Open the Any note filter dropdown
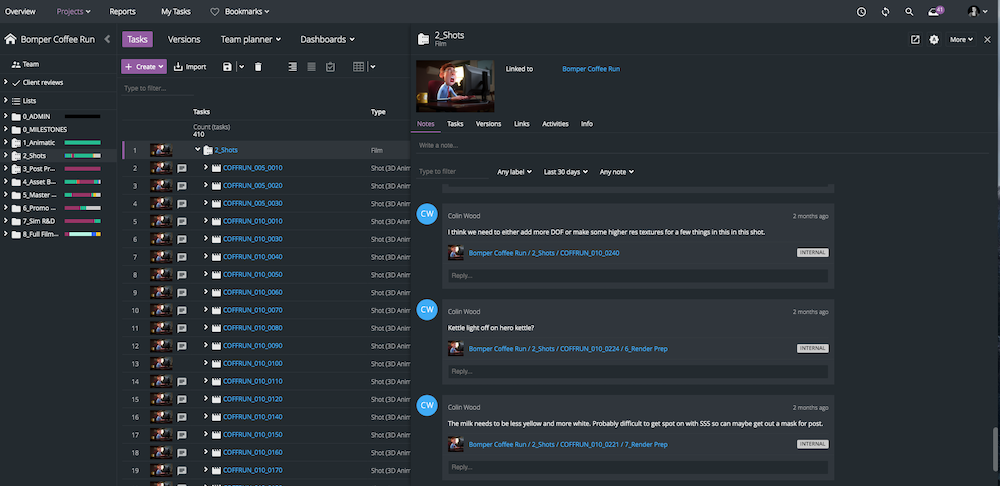Viewport: 1000px width, 486px height. [x=617, y=172]
